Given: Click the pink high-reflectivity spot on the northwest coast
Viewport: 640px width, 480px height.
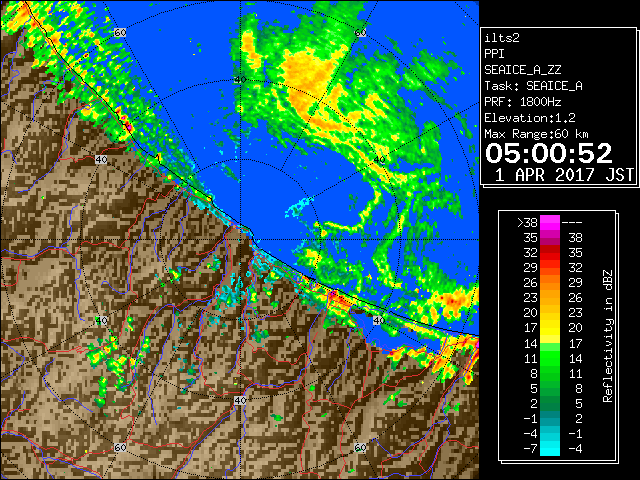Looking at the screenshot, I should 129,127.
